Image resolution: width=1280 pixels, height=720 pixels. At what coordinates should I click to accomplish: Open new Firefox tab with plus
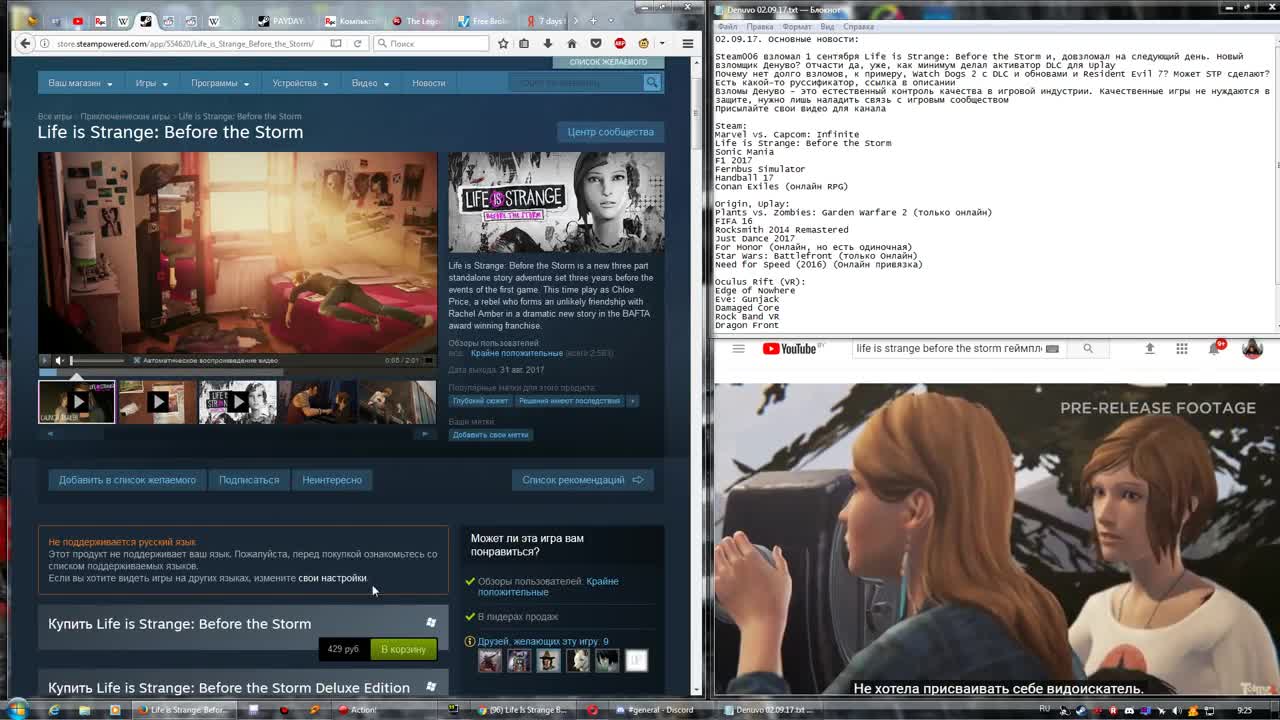click(x=593, y=20)
